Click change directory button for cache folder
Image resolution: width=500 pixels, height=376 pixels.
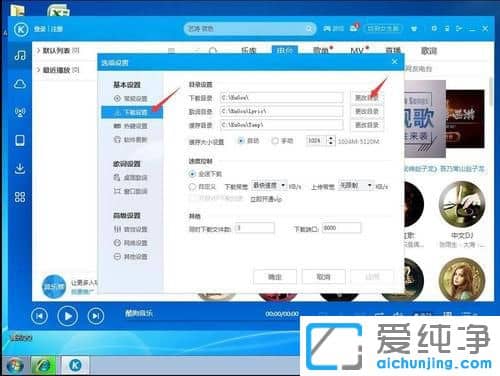point(367,125)
